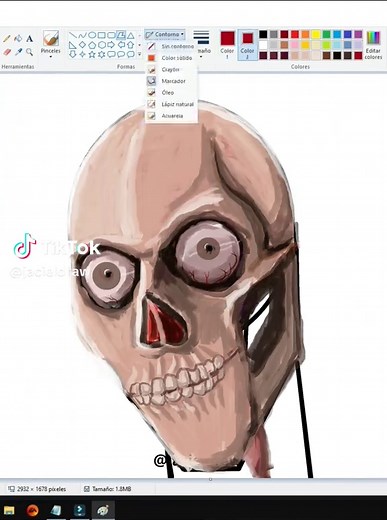Open File Explorer from the taskbar
Image resolution: width=387 pixels, height=520 pixels.
click(x=9, y=510)
